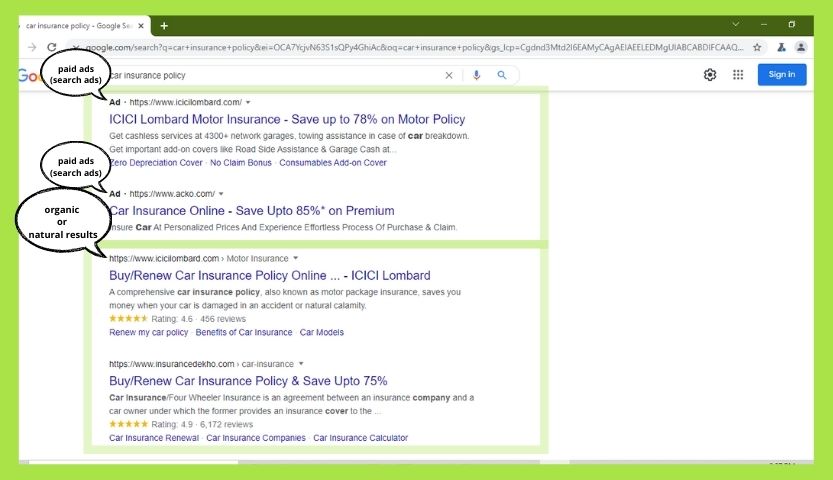Click the Sign in button
Screen dimensions: 833x480
pyautogui.click(x=782, y=74)
